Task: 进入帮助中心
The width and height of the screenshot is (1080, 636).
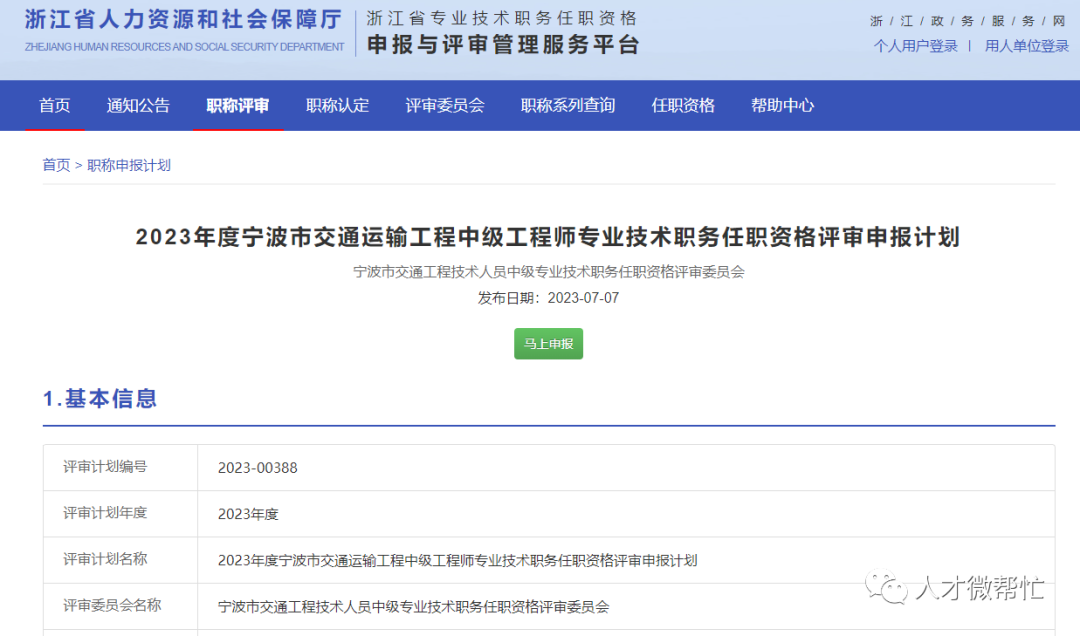Action: (x=782, y=105)
